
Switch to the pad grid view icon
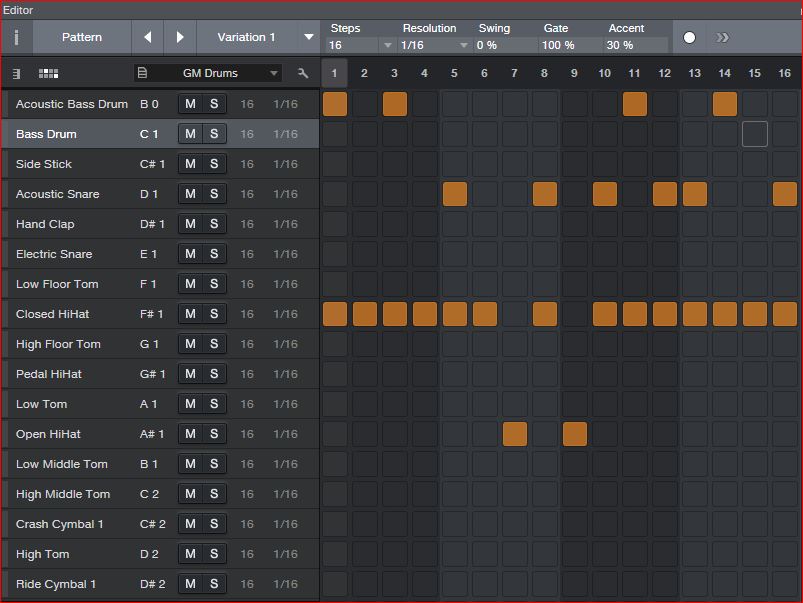tap(47, 73)
